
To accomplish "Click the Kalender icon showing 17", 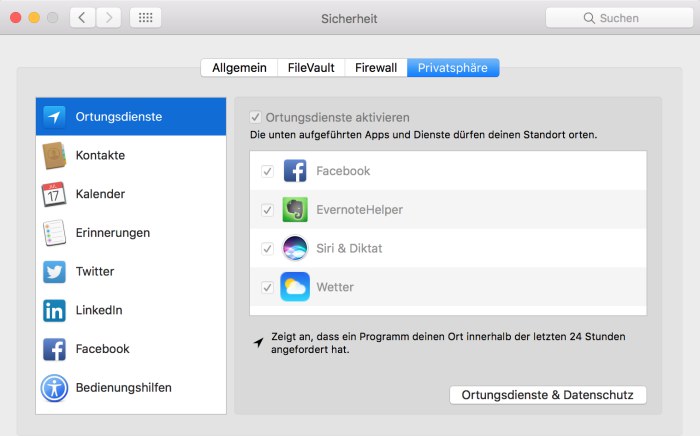I will pos(54,194).
